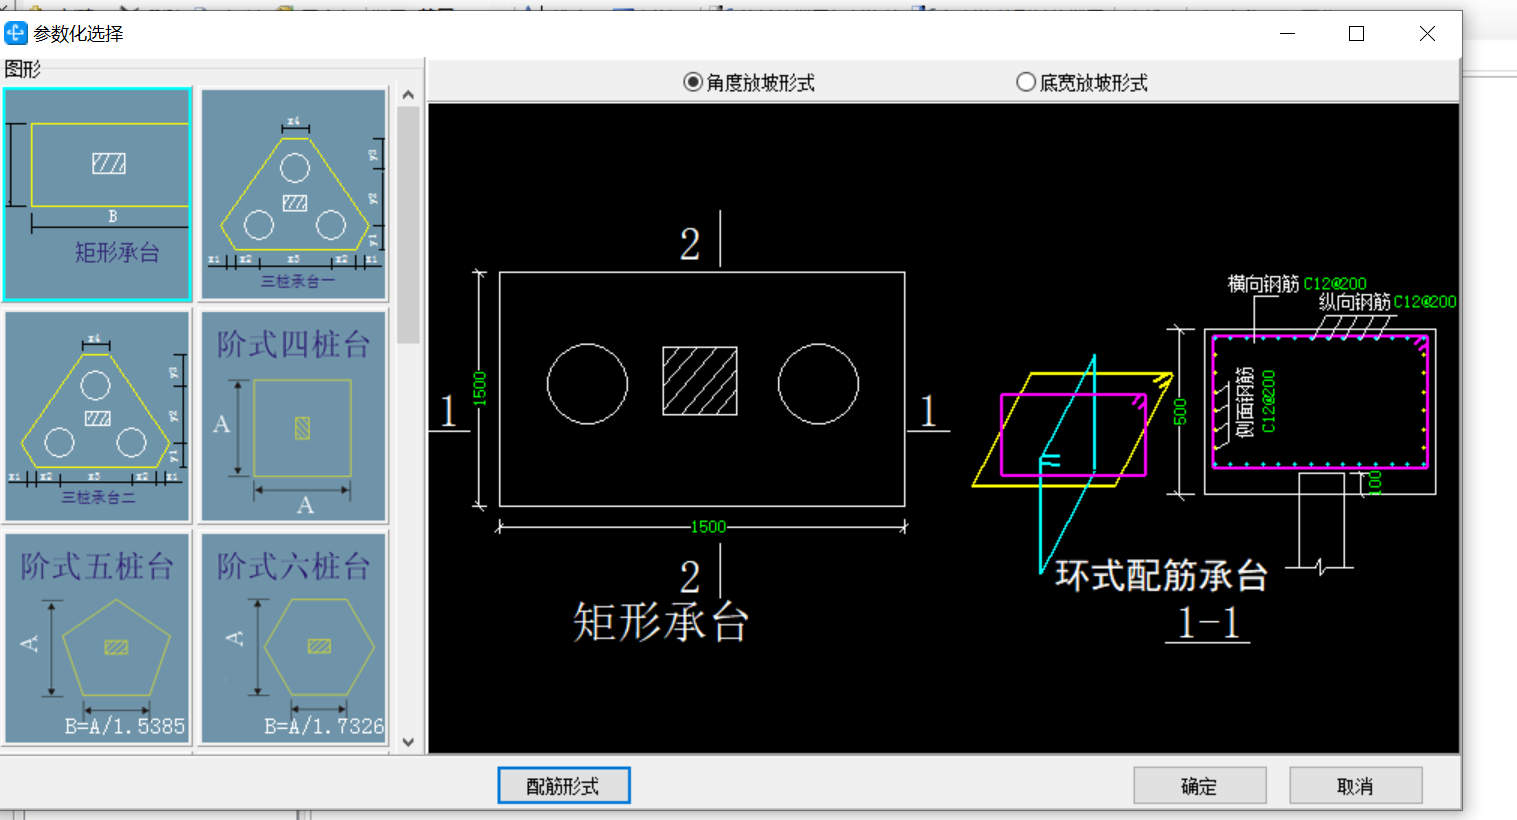1517x820 pixels.
Task: Enable the 角度放坡形式 radio option
Action: pos(748,82)
